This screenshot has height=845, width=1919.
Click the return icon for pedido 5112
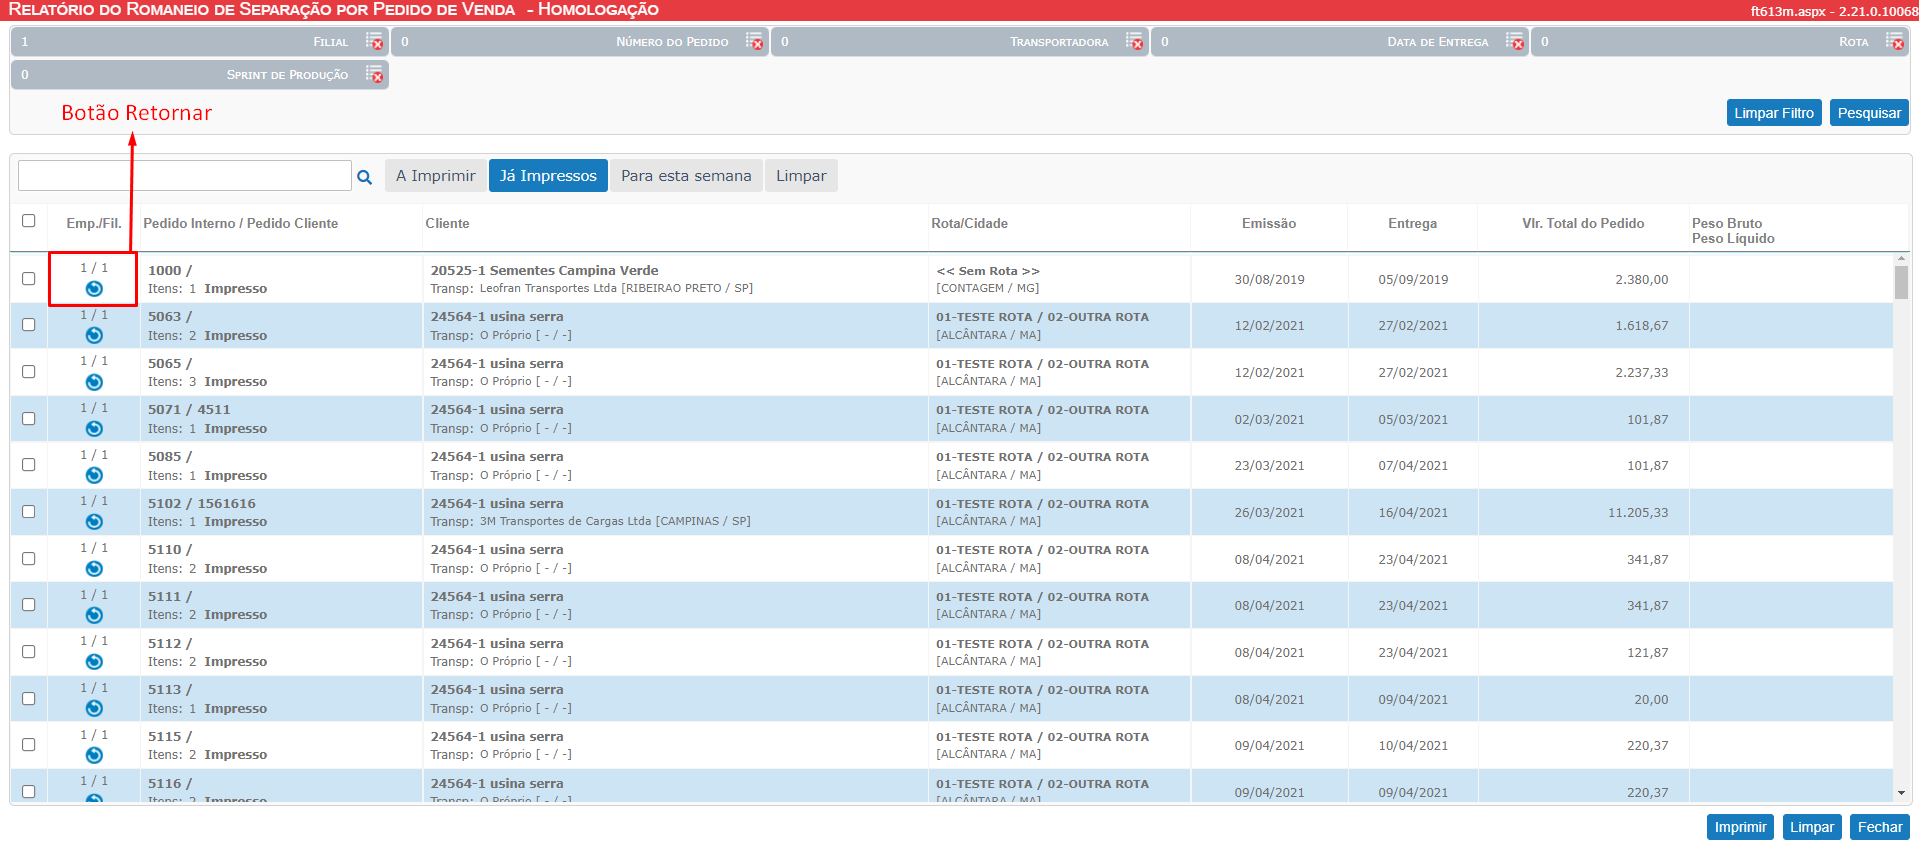click(94, 662)
